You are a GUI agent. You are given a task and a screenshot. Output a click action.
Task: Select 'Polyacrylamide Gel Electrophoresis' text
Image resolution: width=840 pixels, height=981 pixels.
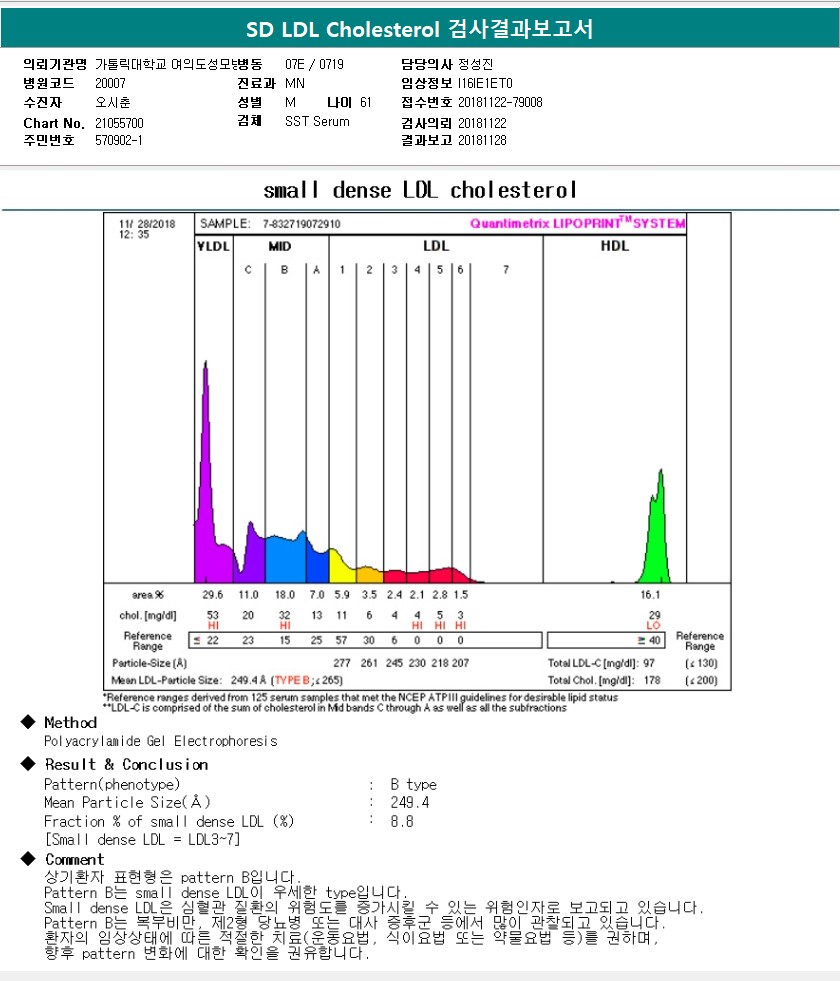coord(161,741)
